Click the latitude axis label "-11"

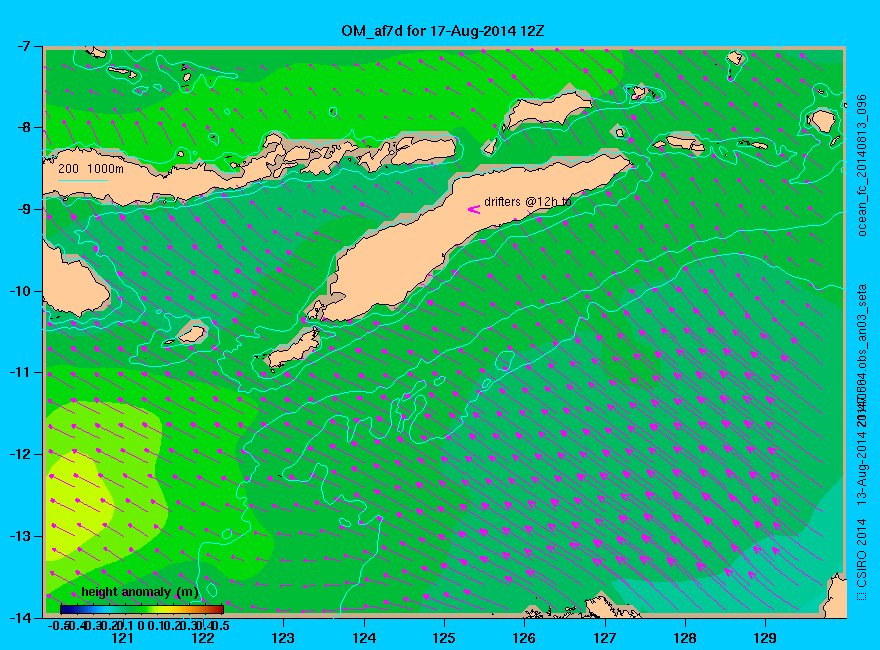[x=20, y=373]
